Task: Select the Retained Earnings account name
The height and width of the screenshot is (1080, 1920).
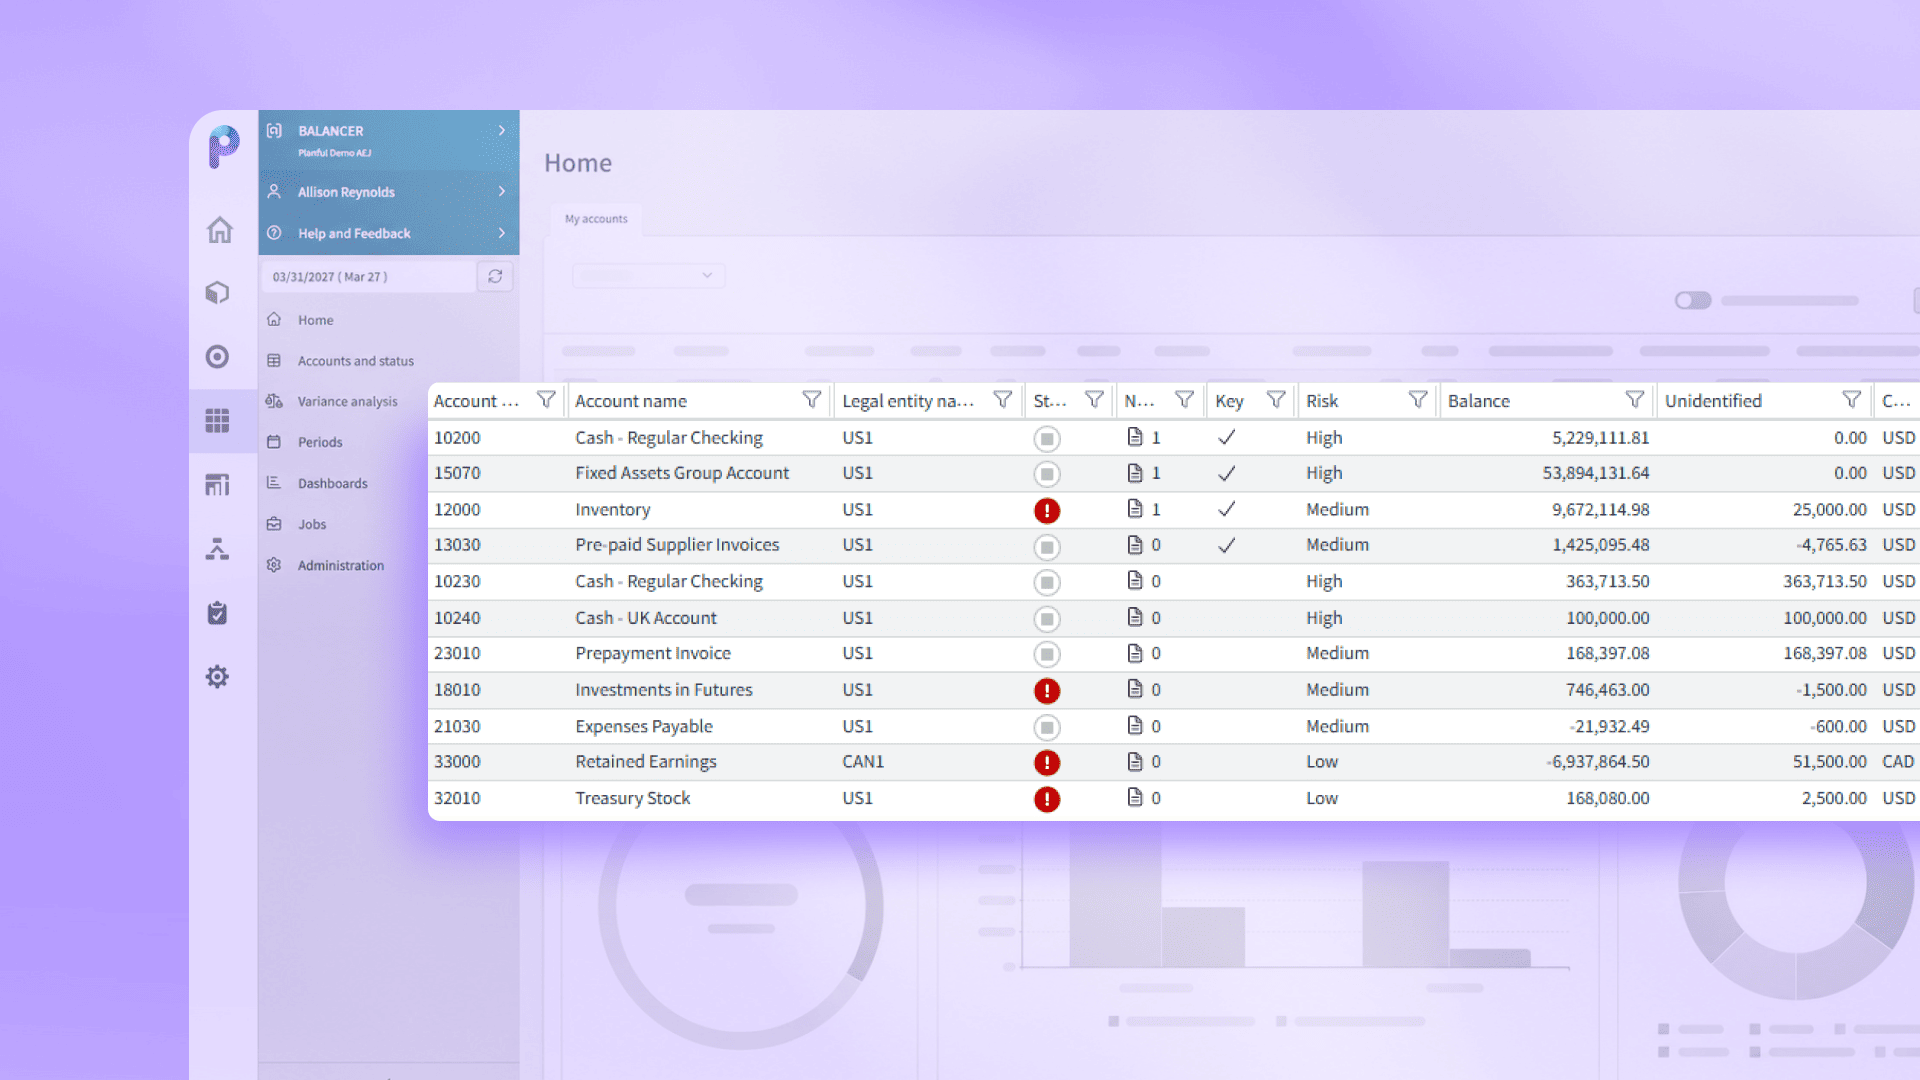Action: (x=646, y=762)
